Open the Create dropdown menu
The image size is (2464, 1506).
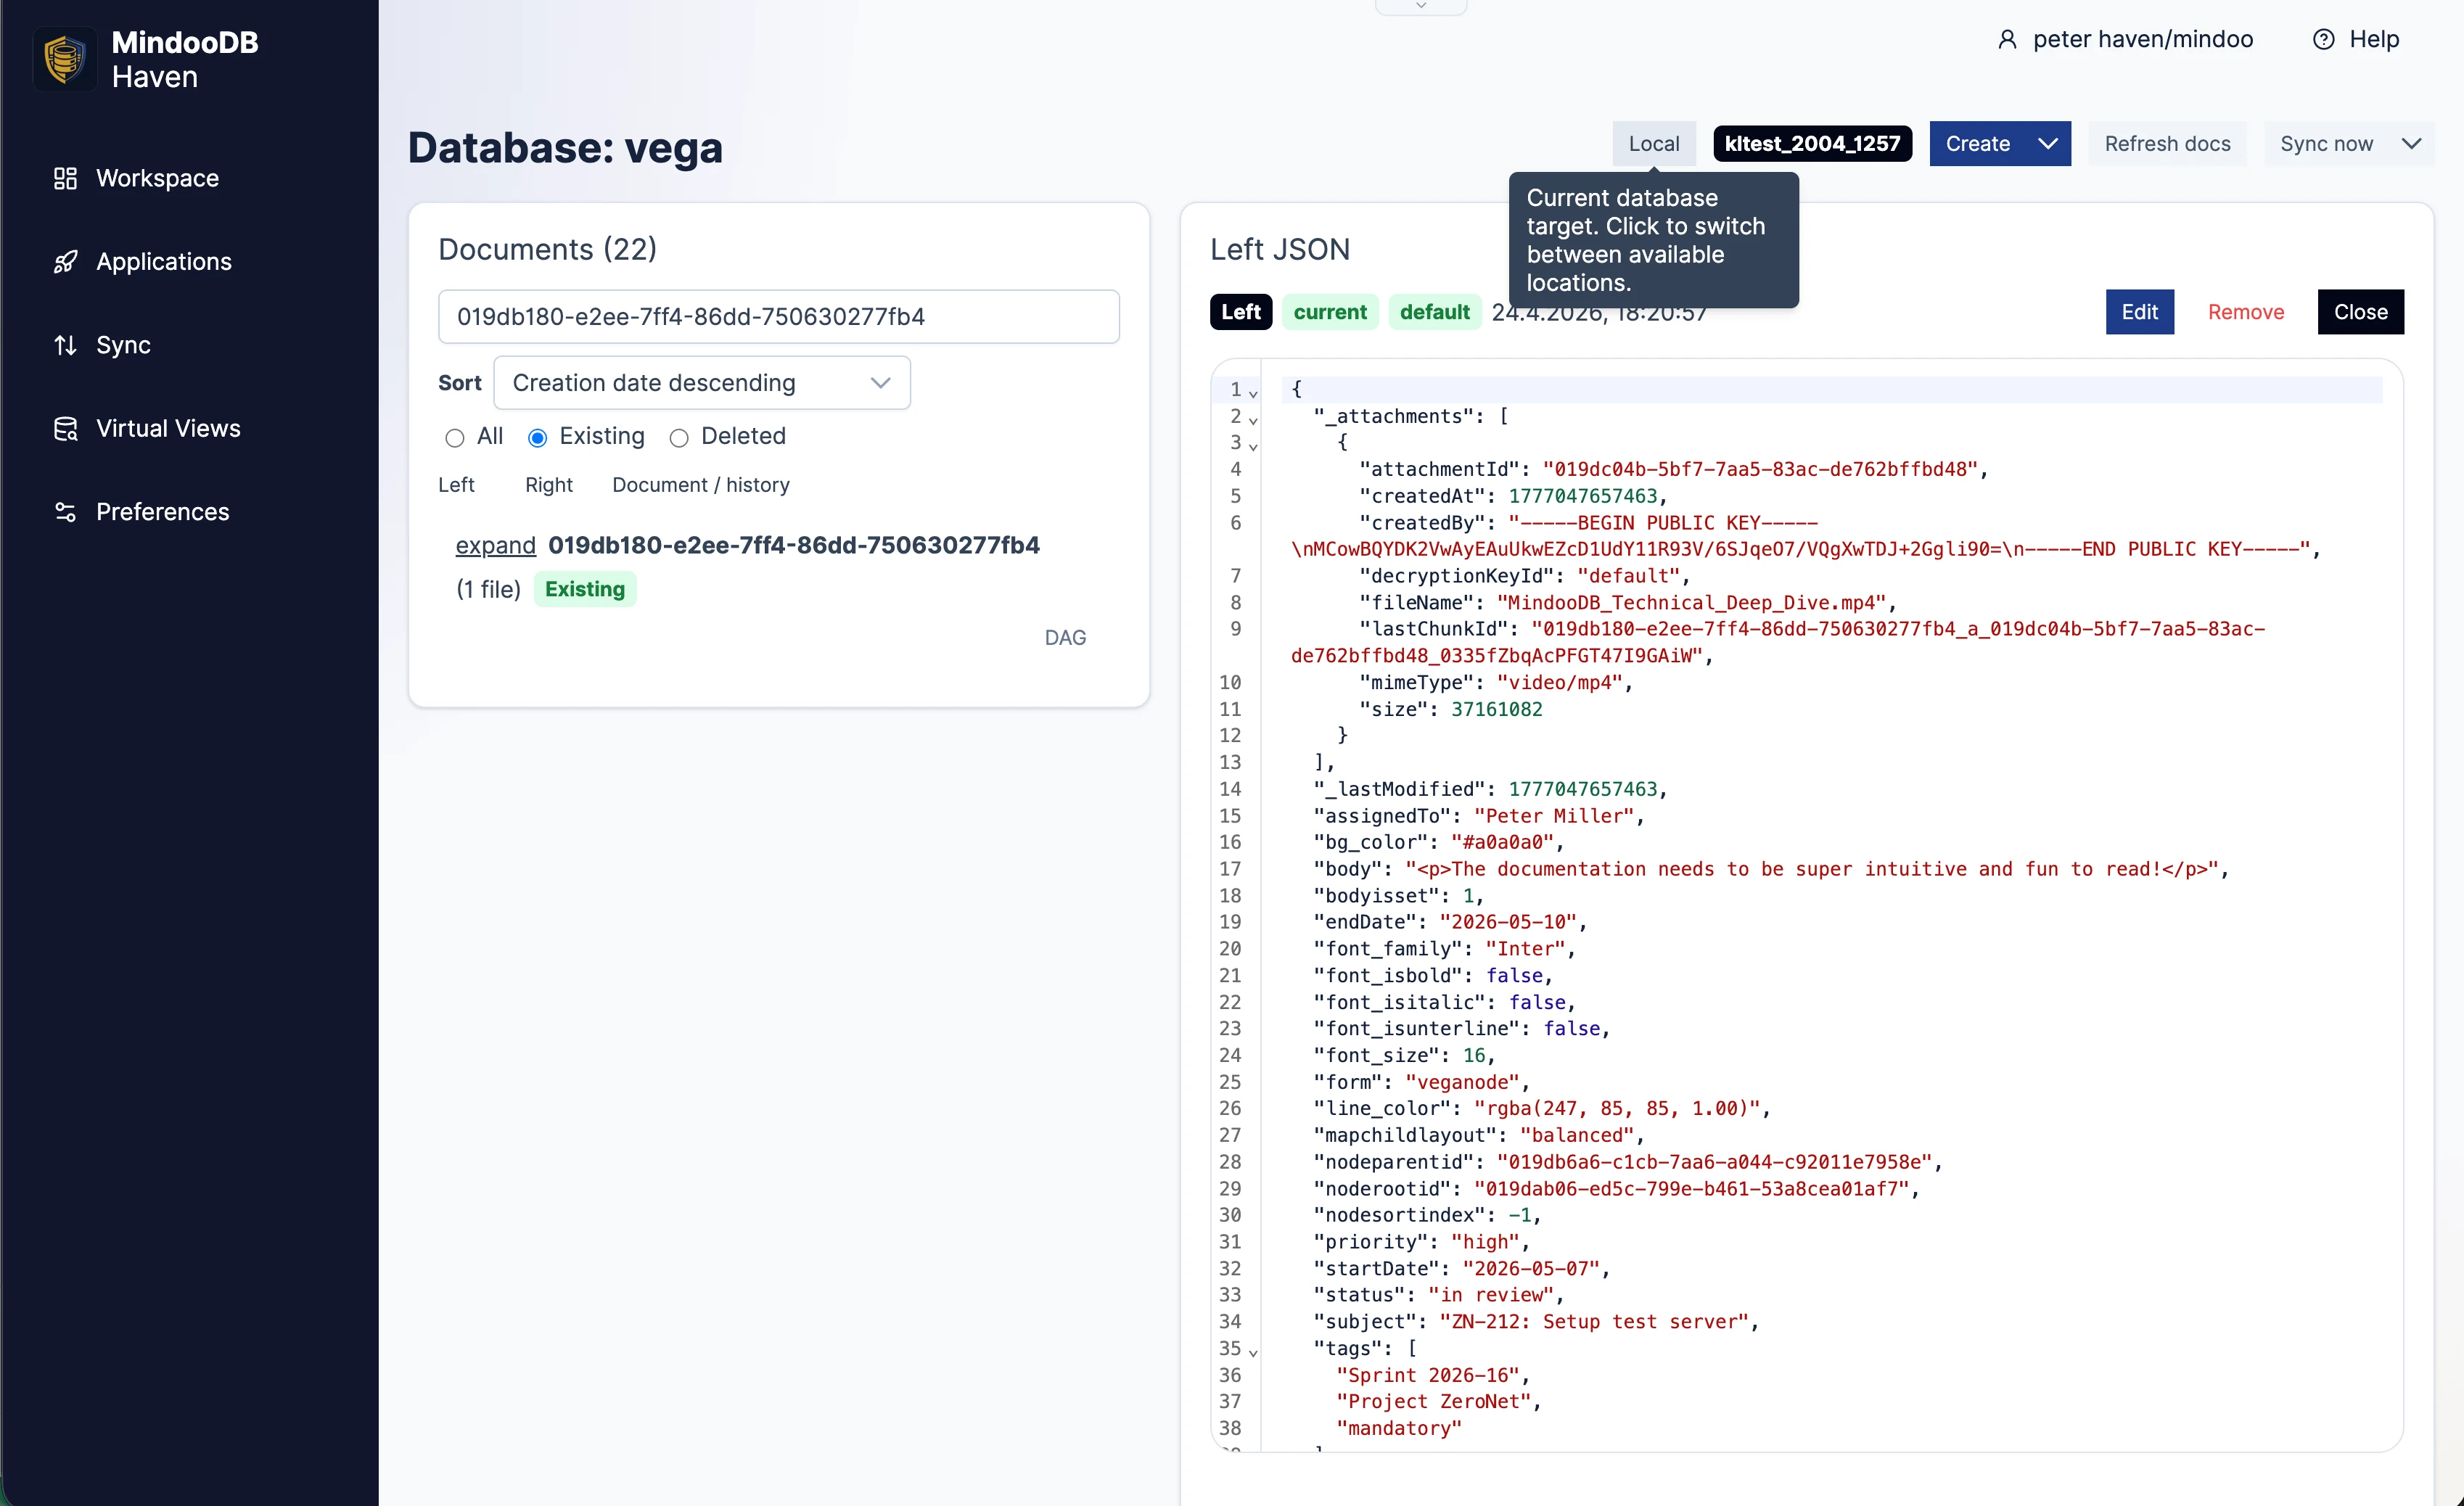(x=1999, y=143)
